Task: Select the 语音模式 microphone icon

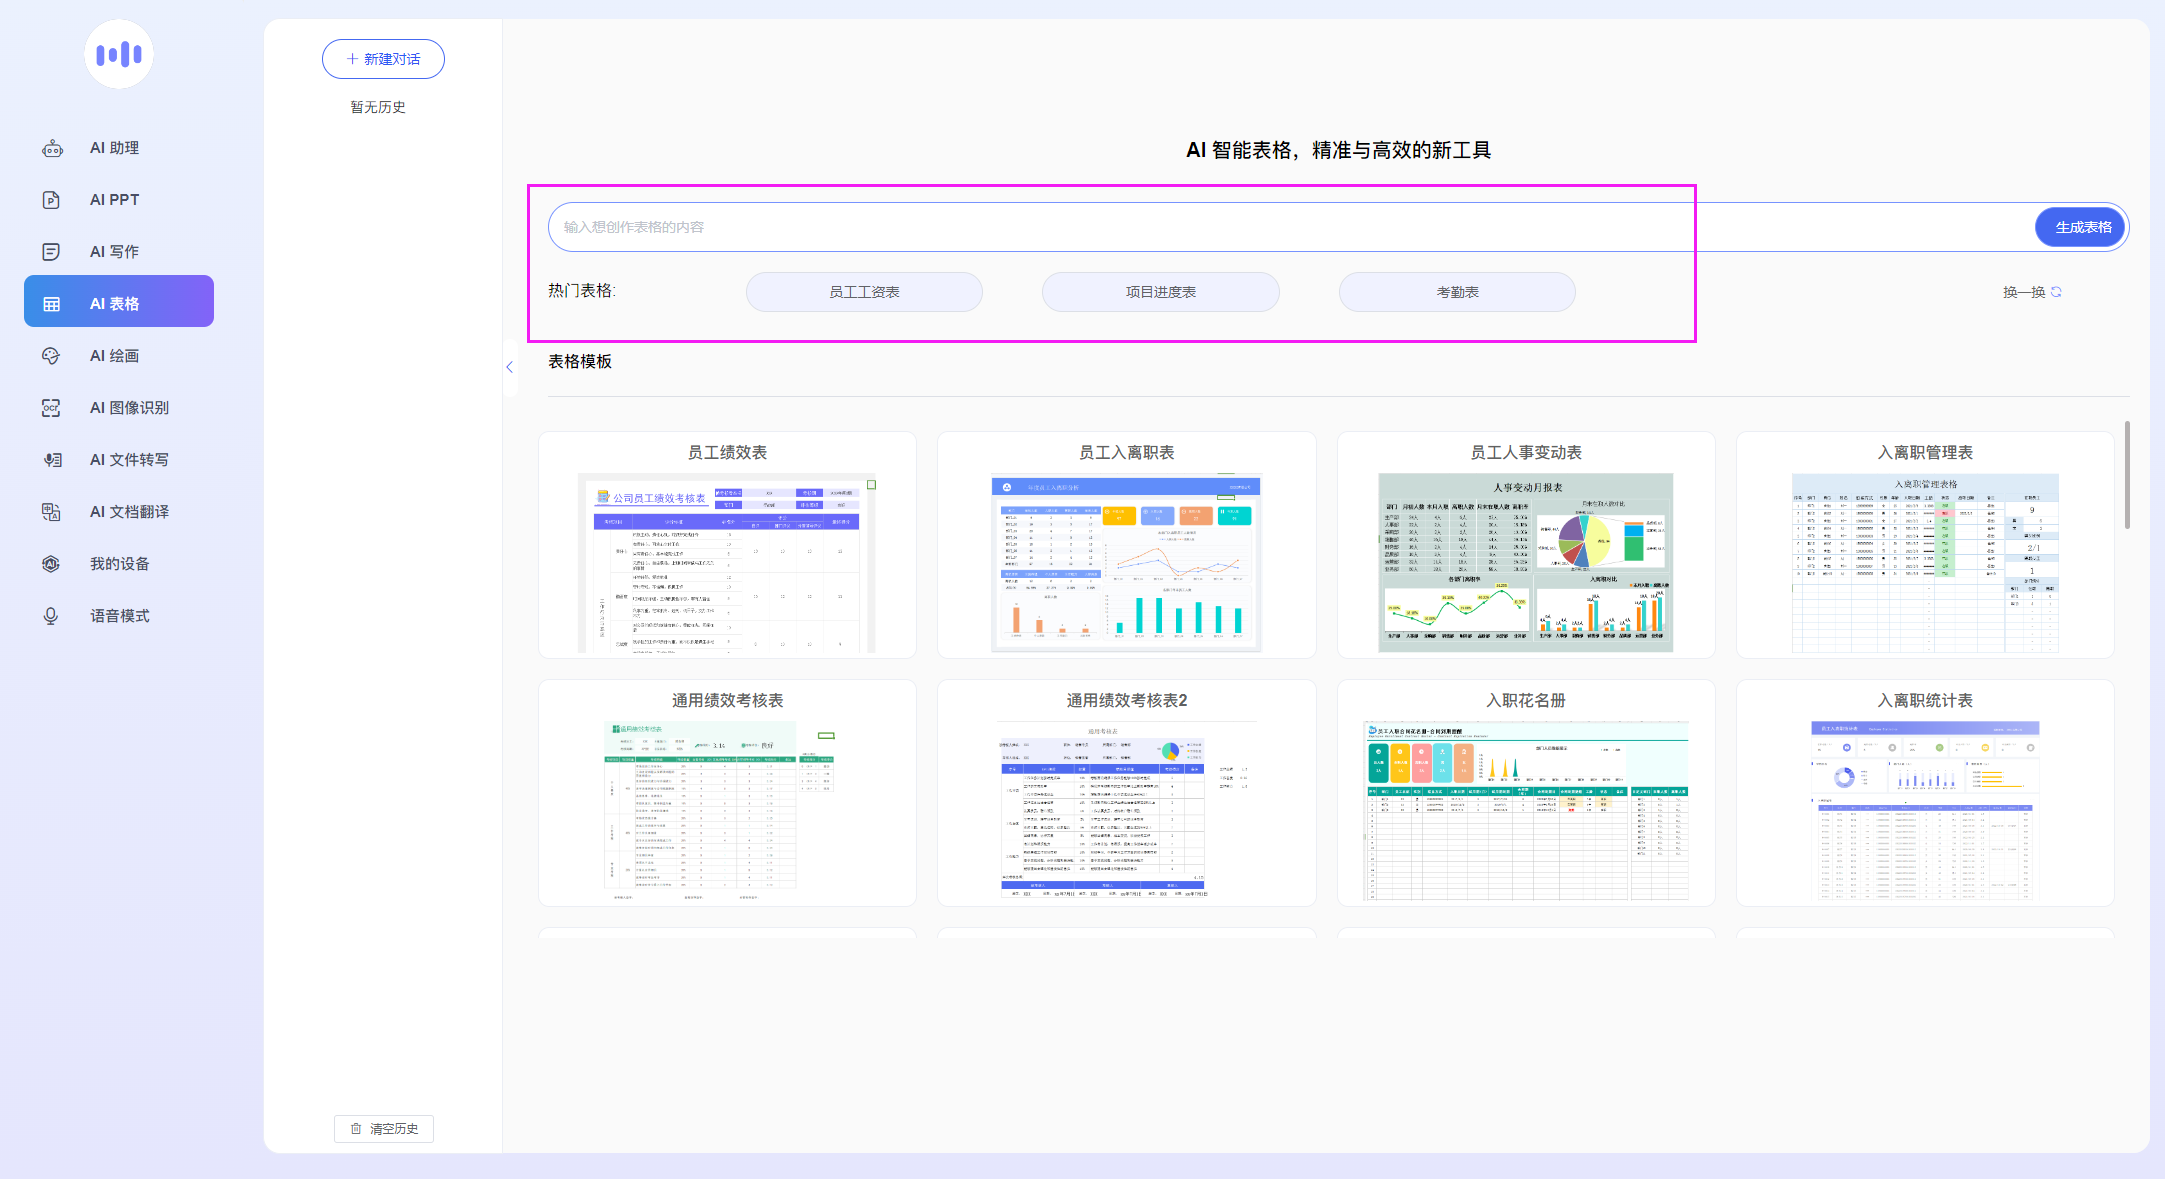Action: click(52, 616)
